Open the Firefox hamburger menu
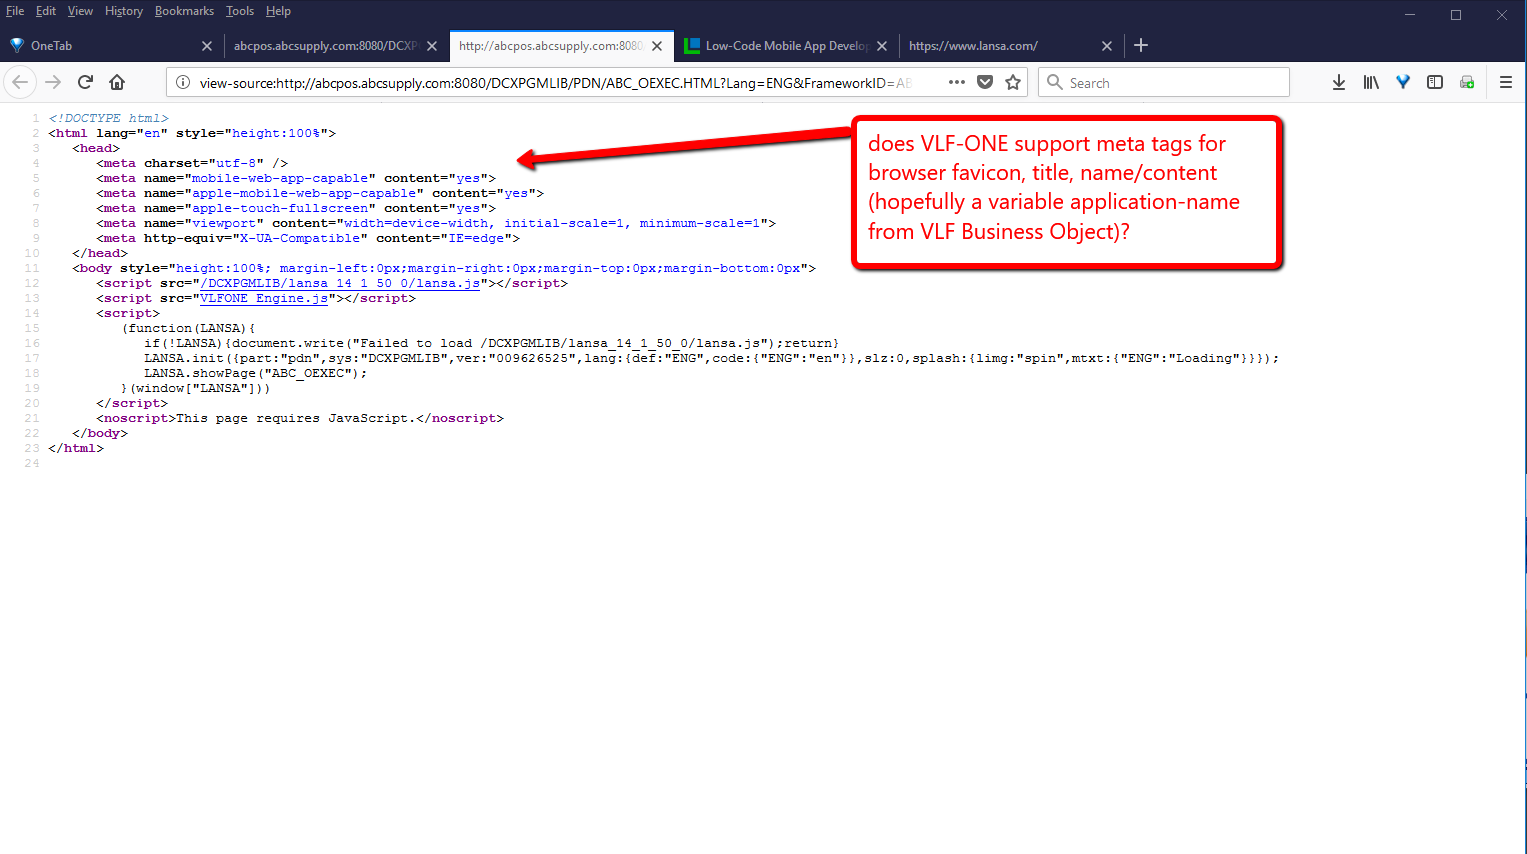1527x854 pixels. [x=1505, y=82]
